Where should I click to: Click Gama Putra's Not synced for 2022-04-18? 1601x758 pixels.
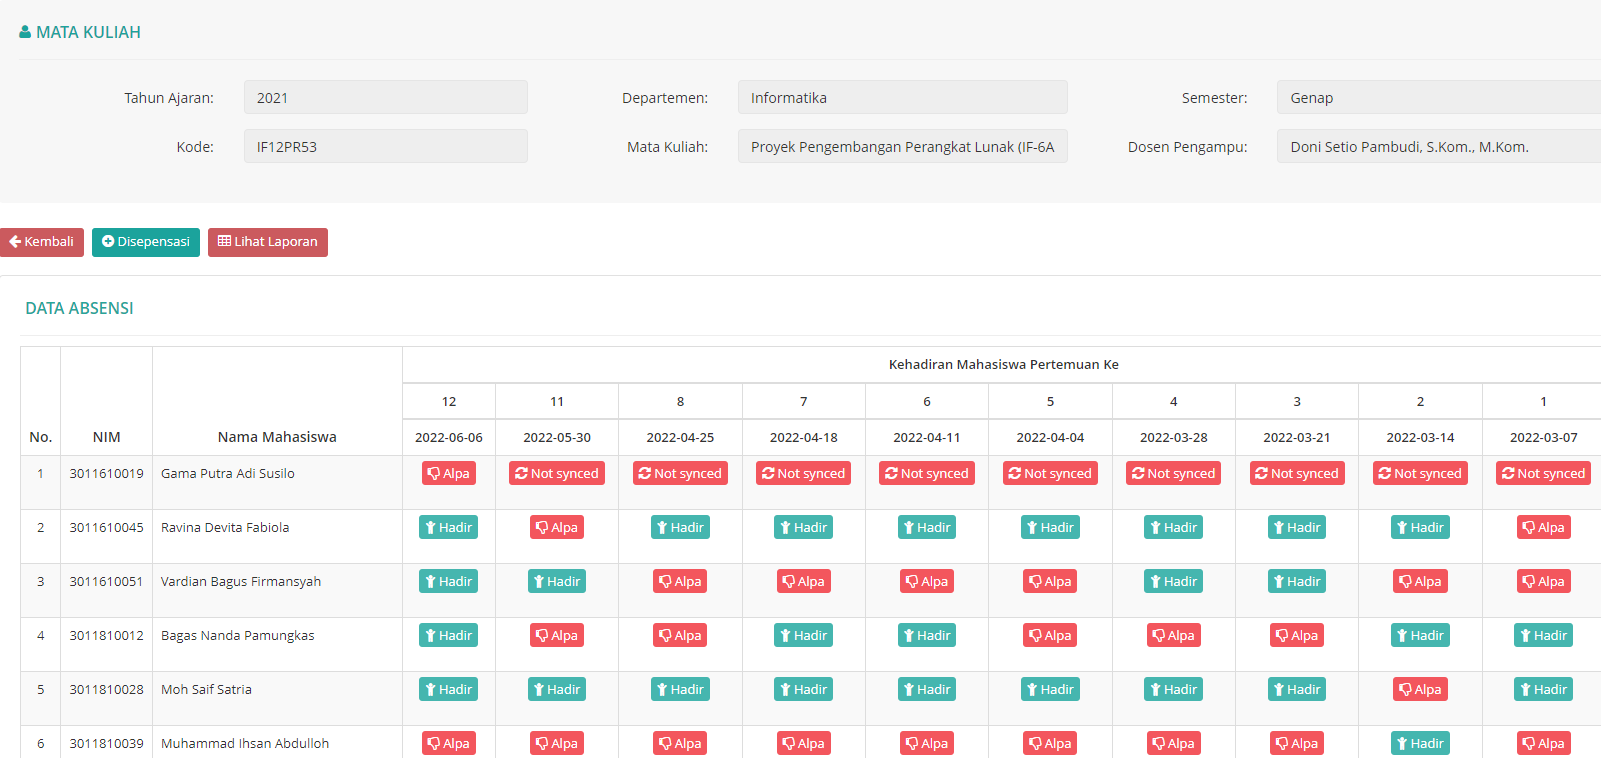coord(804,473)
